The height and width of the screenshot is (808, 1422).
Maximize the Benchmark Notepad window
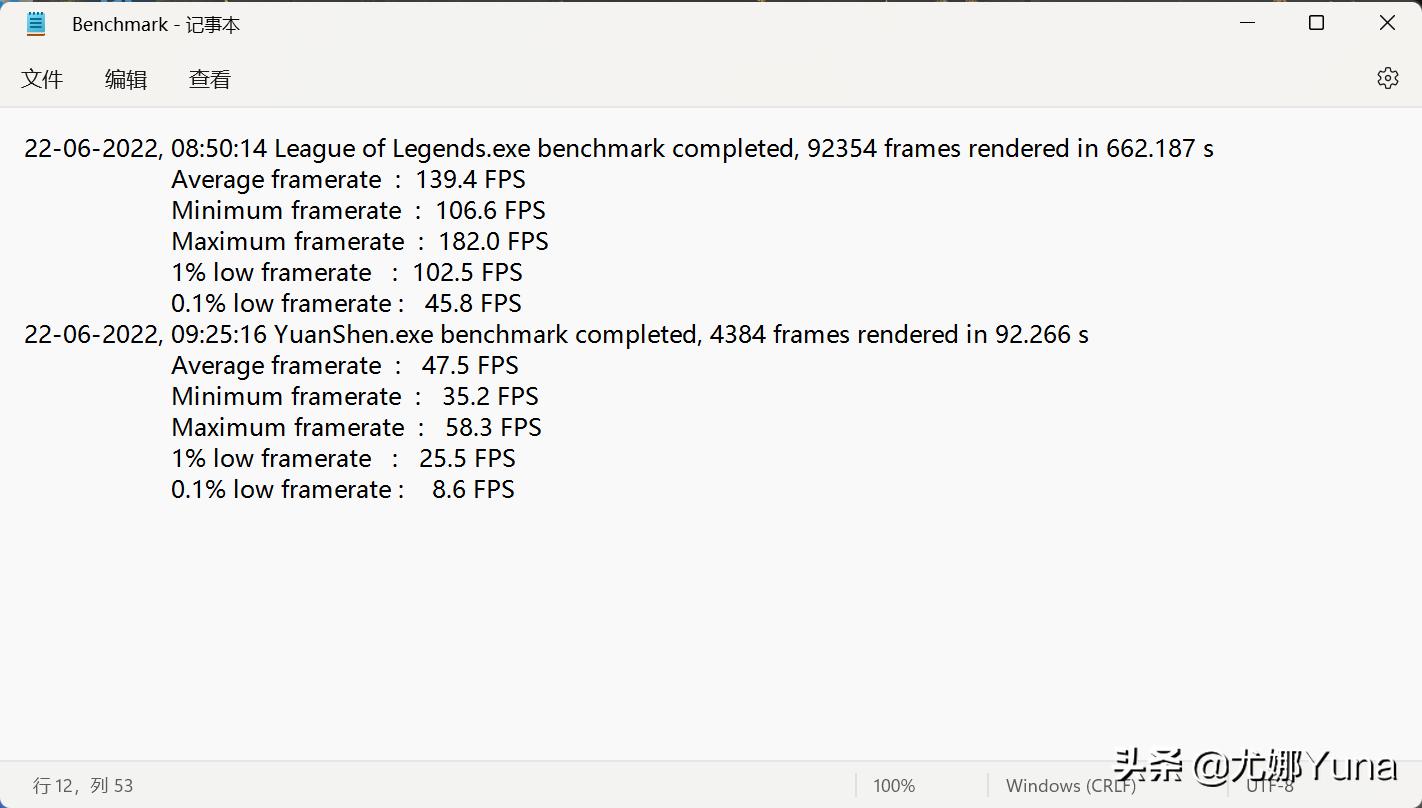(x=1316, y=23)
